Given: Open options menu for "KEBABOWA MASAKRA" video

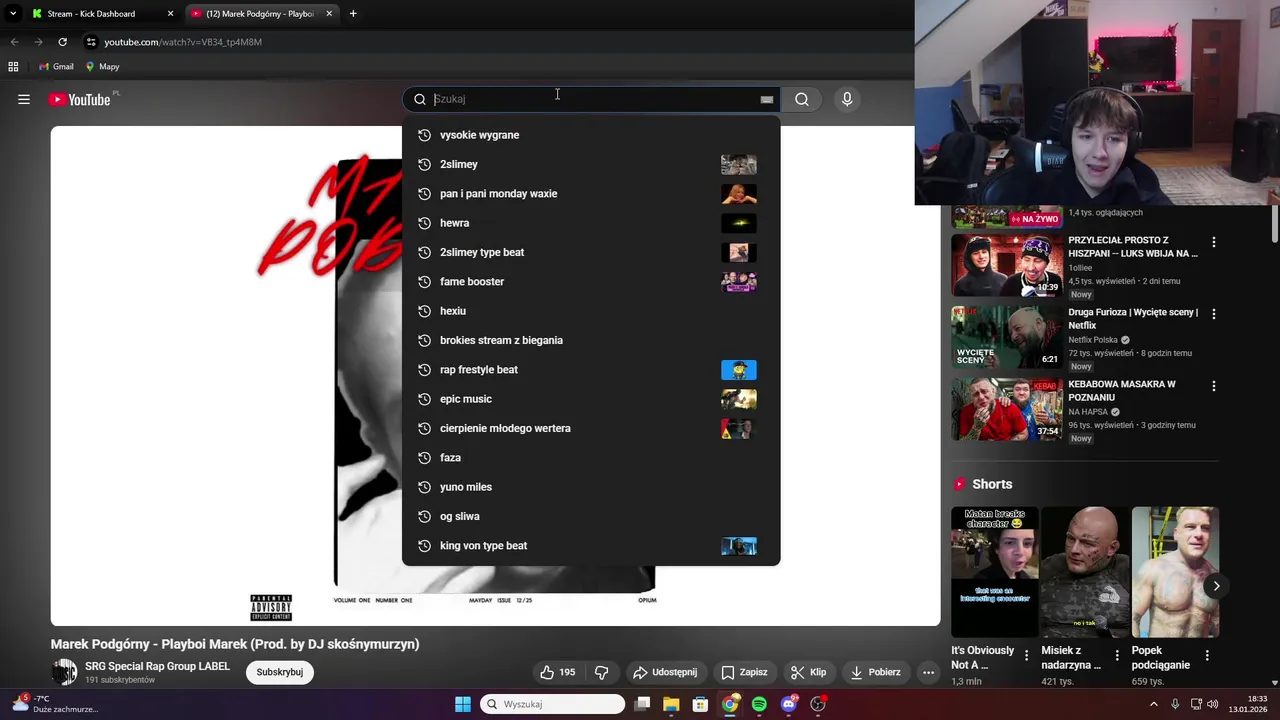Looking at the screenshot, I should click(x=1214, y=386).
